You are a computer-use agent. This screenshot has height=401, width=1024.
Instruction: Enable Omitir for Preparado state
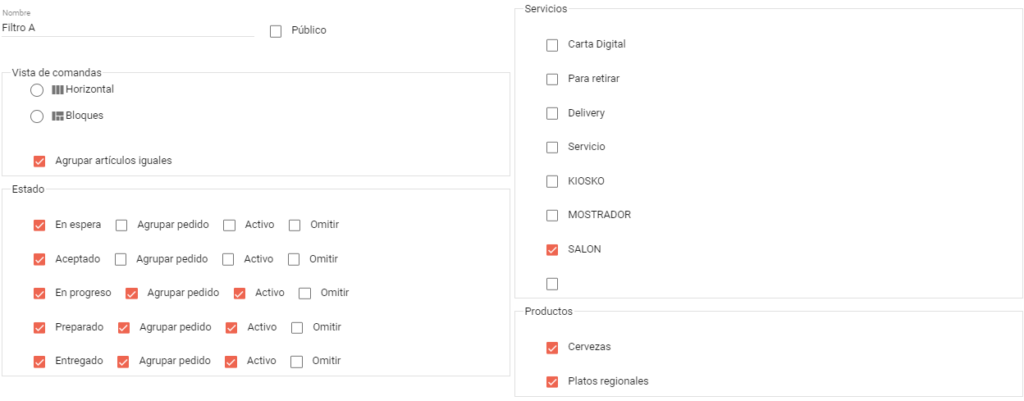pyautogui.click(x=297, y=327)
